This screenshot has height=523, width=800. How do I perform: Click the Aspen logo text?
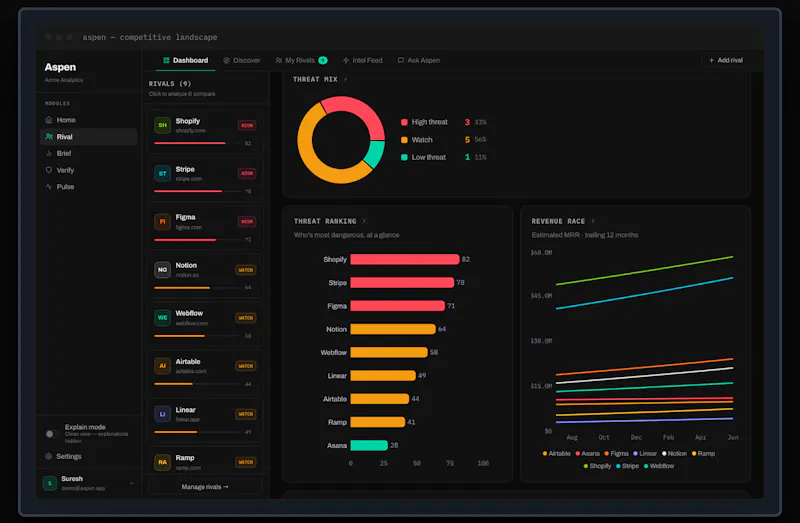coord(60,67)
